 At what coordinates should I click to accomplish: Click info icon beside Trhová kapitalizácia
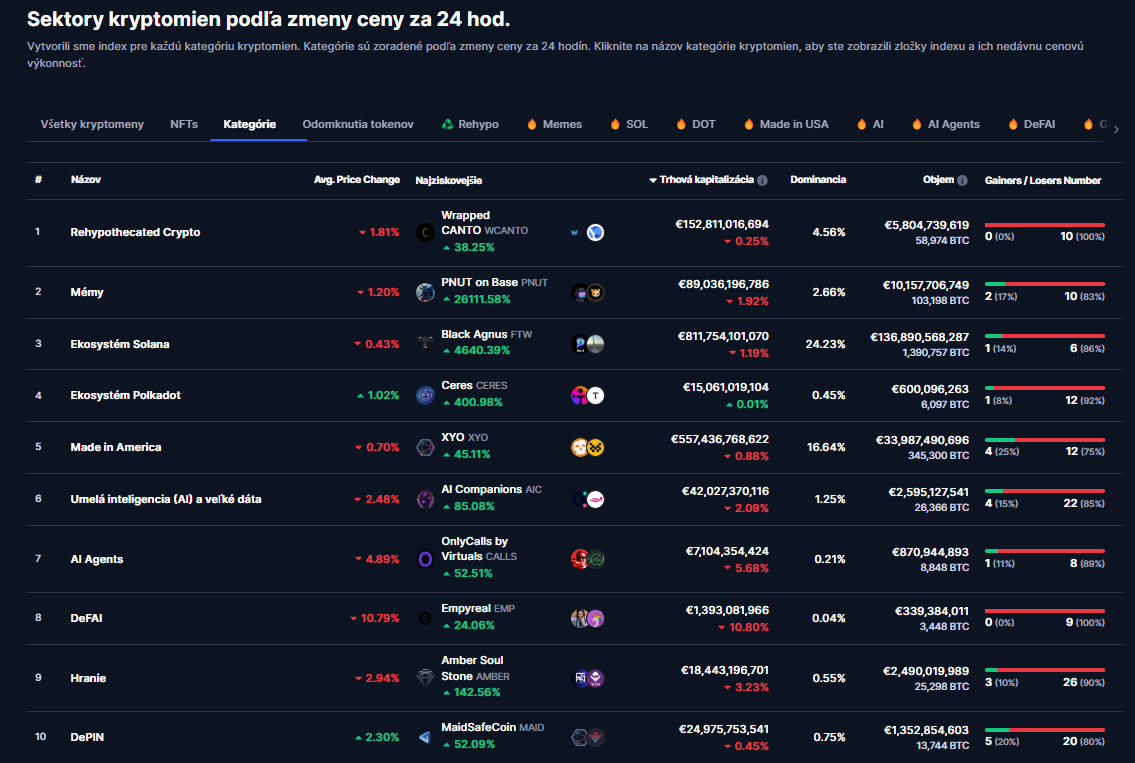tap(762, 181)
